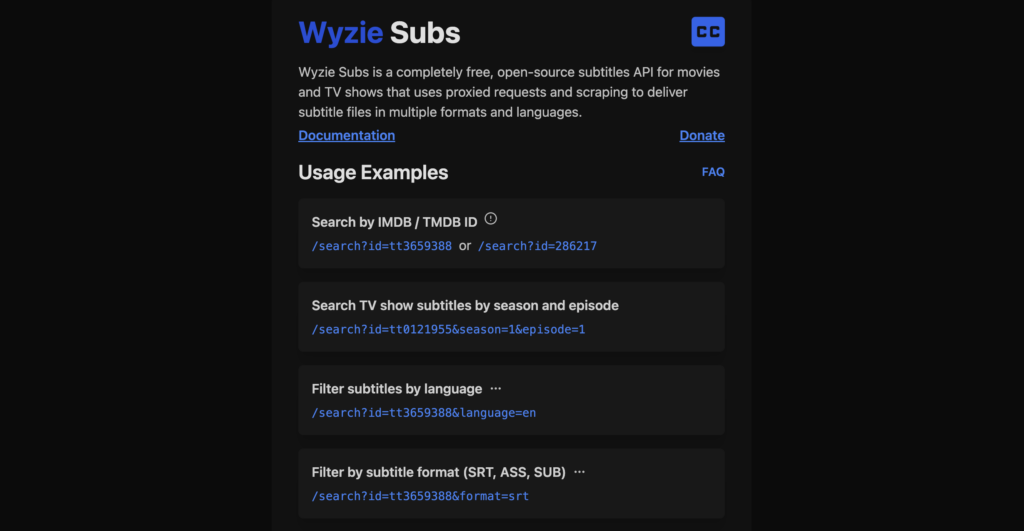Click the ellipsis icon next to Filter subtitles by language
Image resolution: width=1024 pixels, height=531 pixels.
(496, 388)
